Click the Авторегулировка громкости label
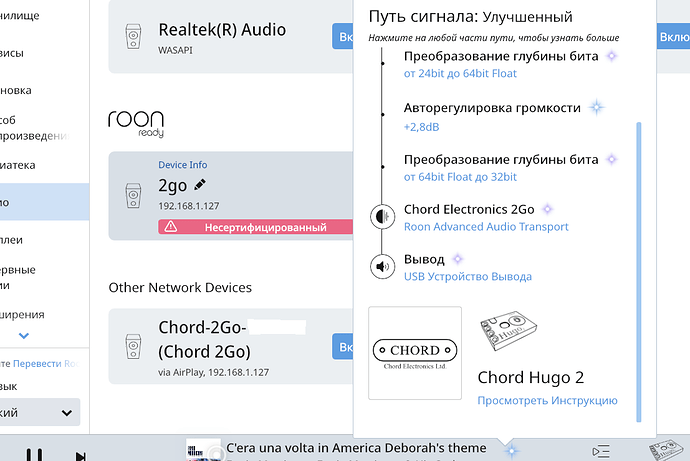690x461 pixels. [x=492, y=108]
